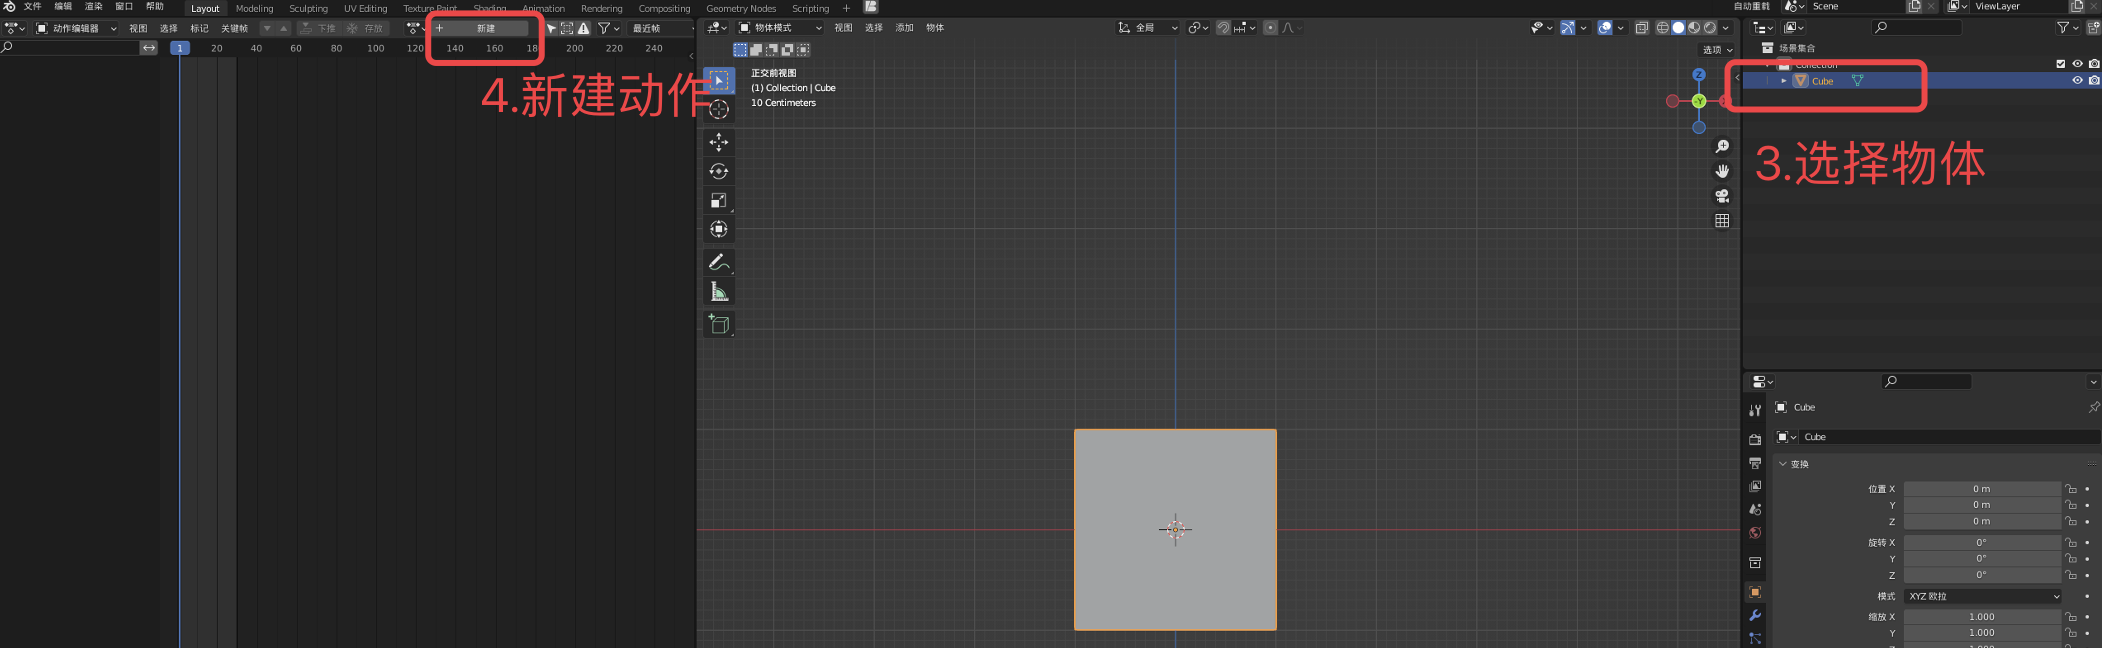Expand the Cube item in outliner
2102x648 pixels.
pos(1784,81)
